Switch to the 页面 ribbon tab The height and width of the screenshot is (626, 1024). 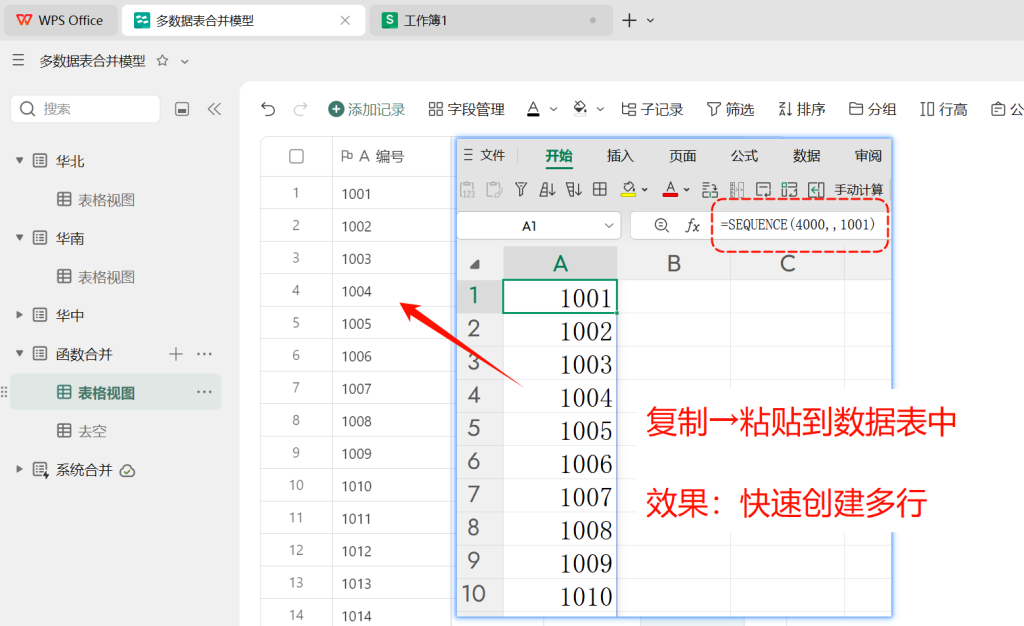[682, 155]
